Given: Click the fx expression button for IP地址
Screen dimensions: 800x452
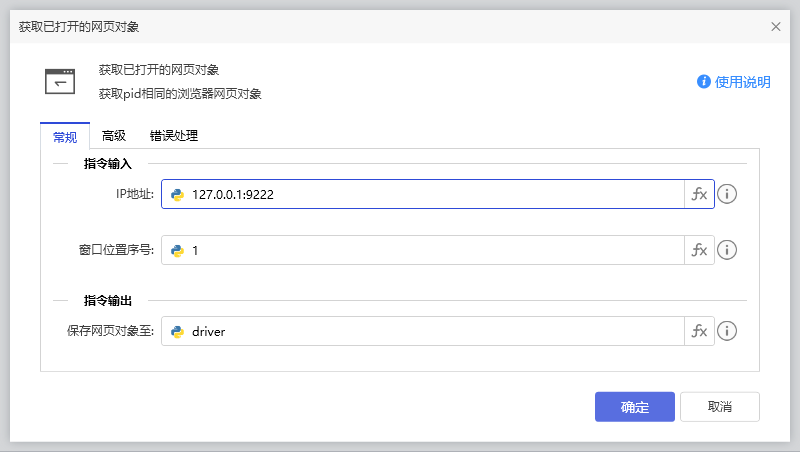Looking at the screenshot, I should (699, 194).
